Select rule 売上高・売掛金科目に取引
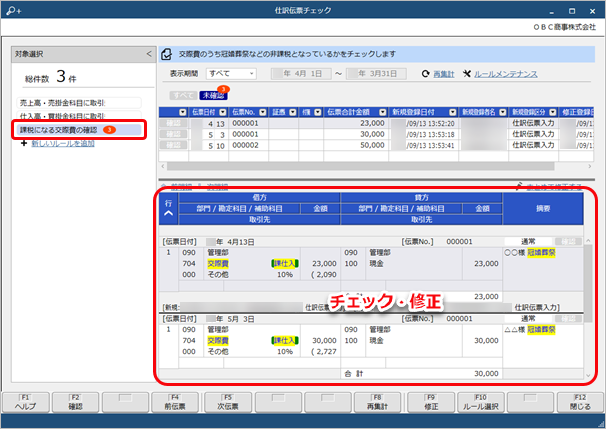Image resolution: width=606 pixels, height=429 pixels. [x=79, y=103]
